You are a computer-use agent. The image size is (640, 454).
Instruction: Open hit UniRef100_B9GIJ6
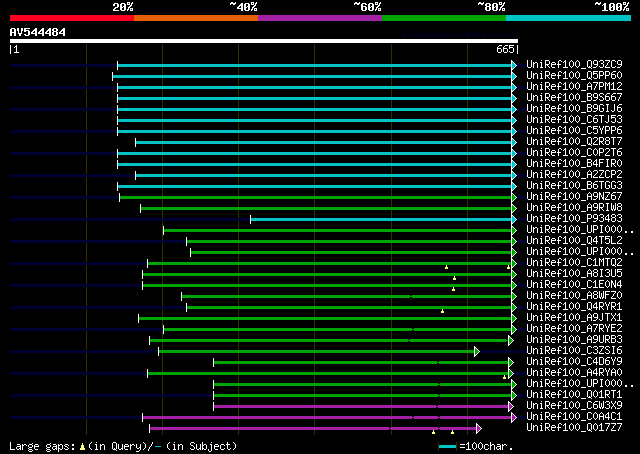(574, 109)
